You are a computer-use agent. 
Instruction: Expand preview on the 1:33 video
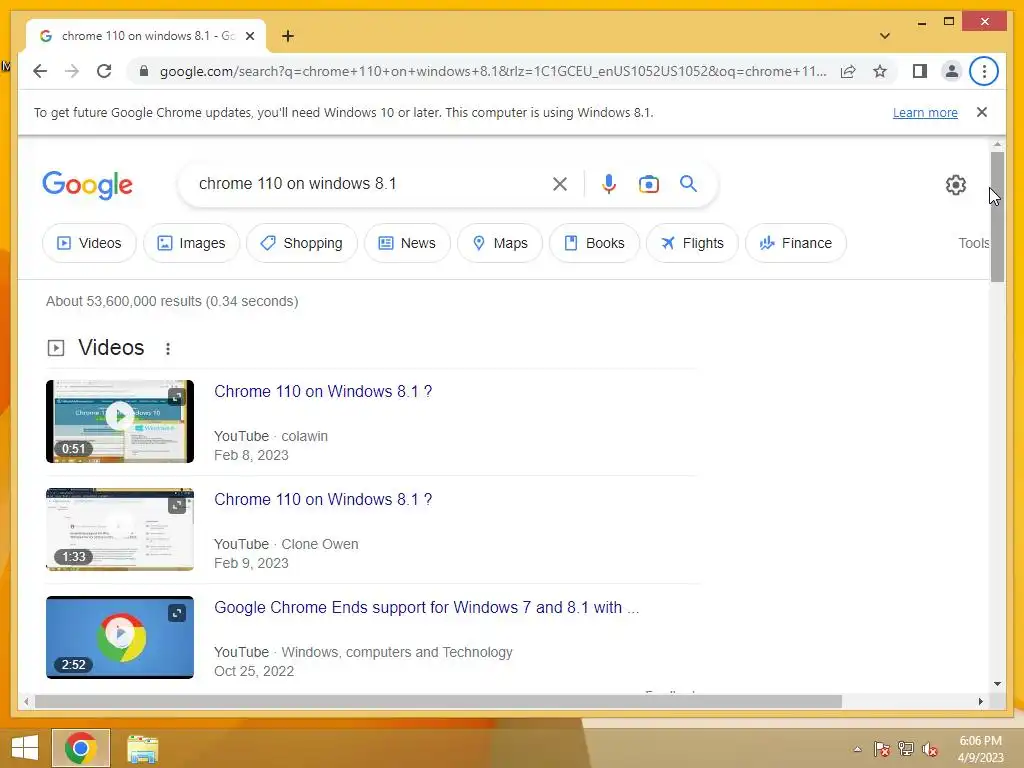click(x=176, y=505)
